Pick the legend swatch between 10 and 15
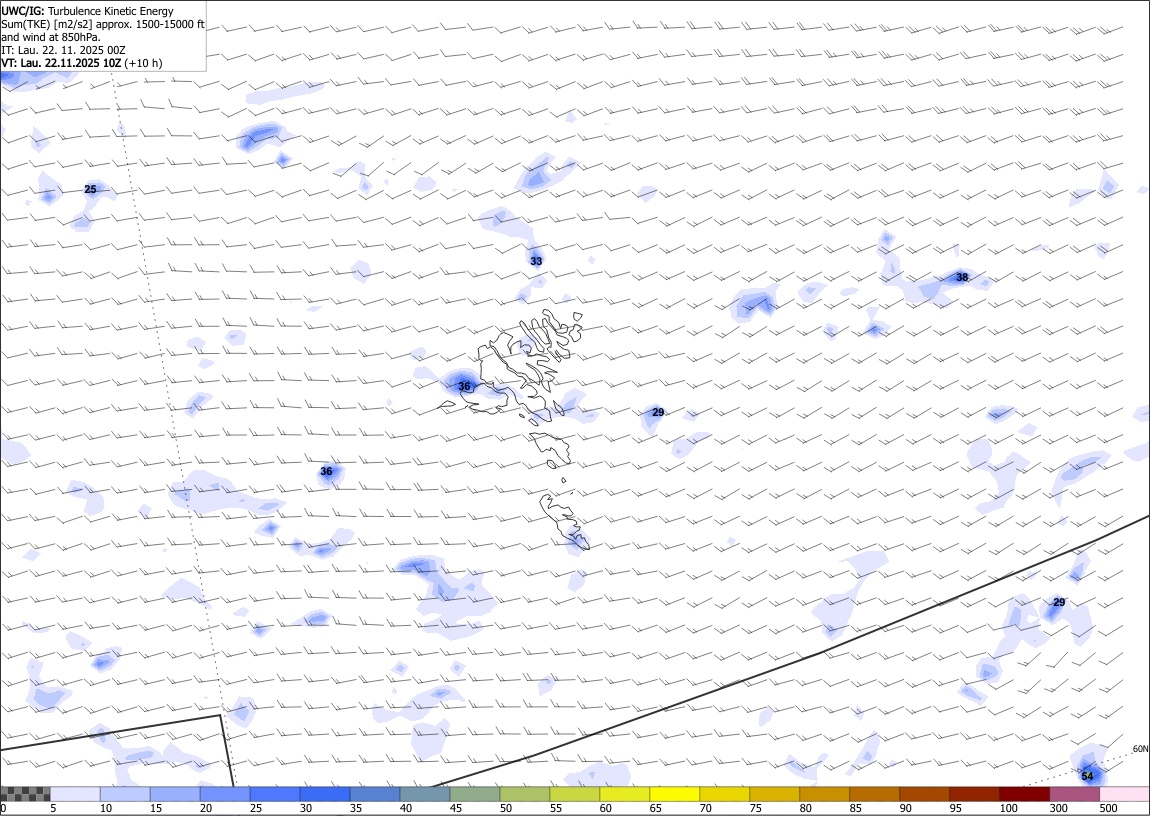Screen dimensions: 1150x816 point(125,794)
